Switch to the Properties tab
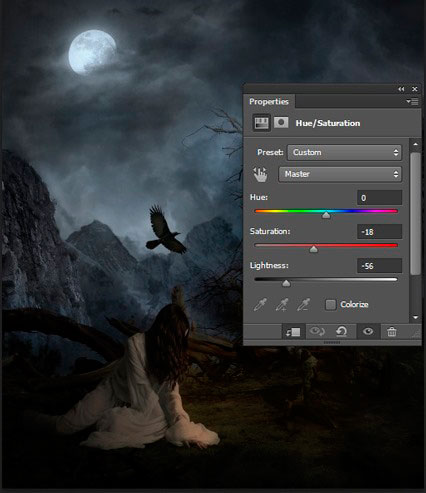 coord(269,101)
